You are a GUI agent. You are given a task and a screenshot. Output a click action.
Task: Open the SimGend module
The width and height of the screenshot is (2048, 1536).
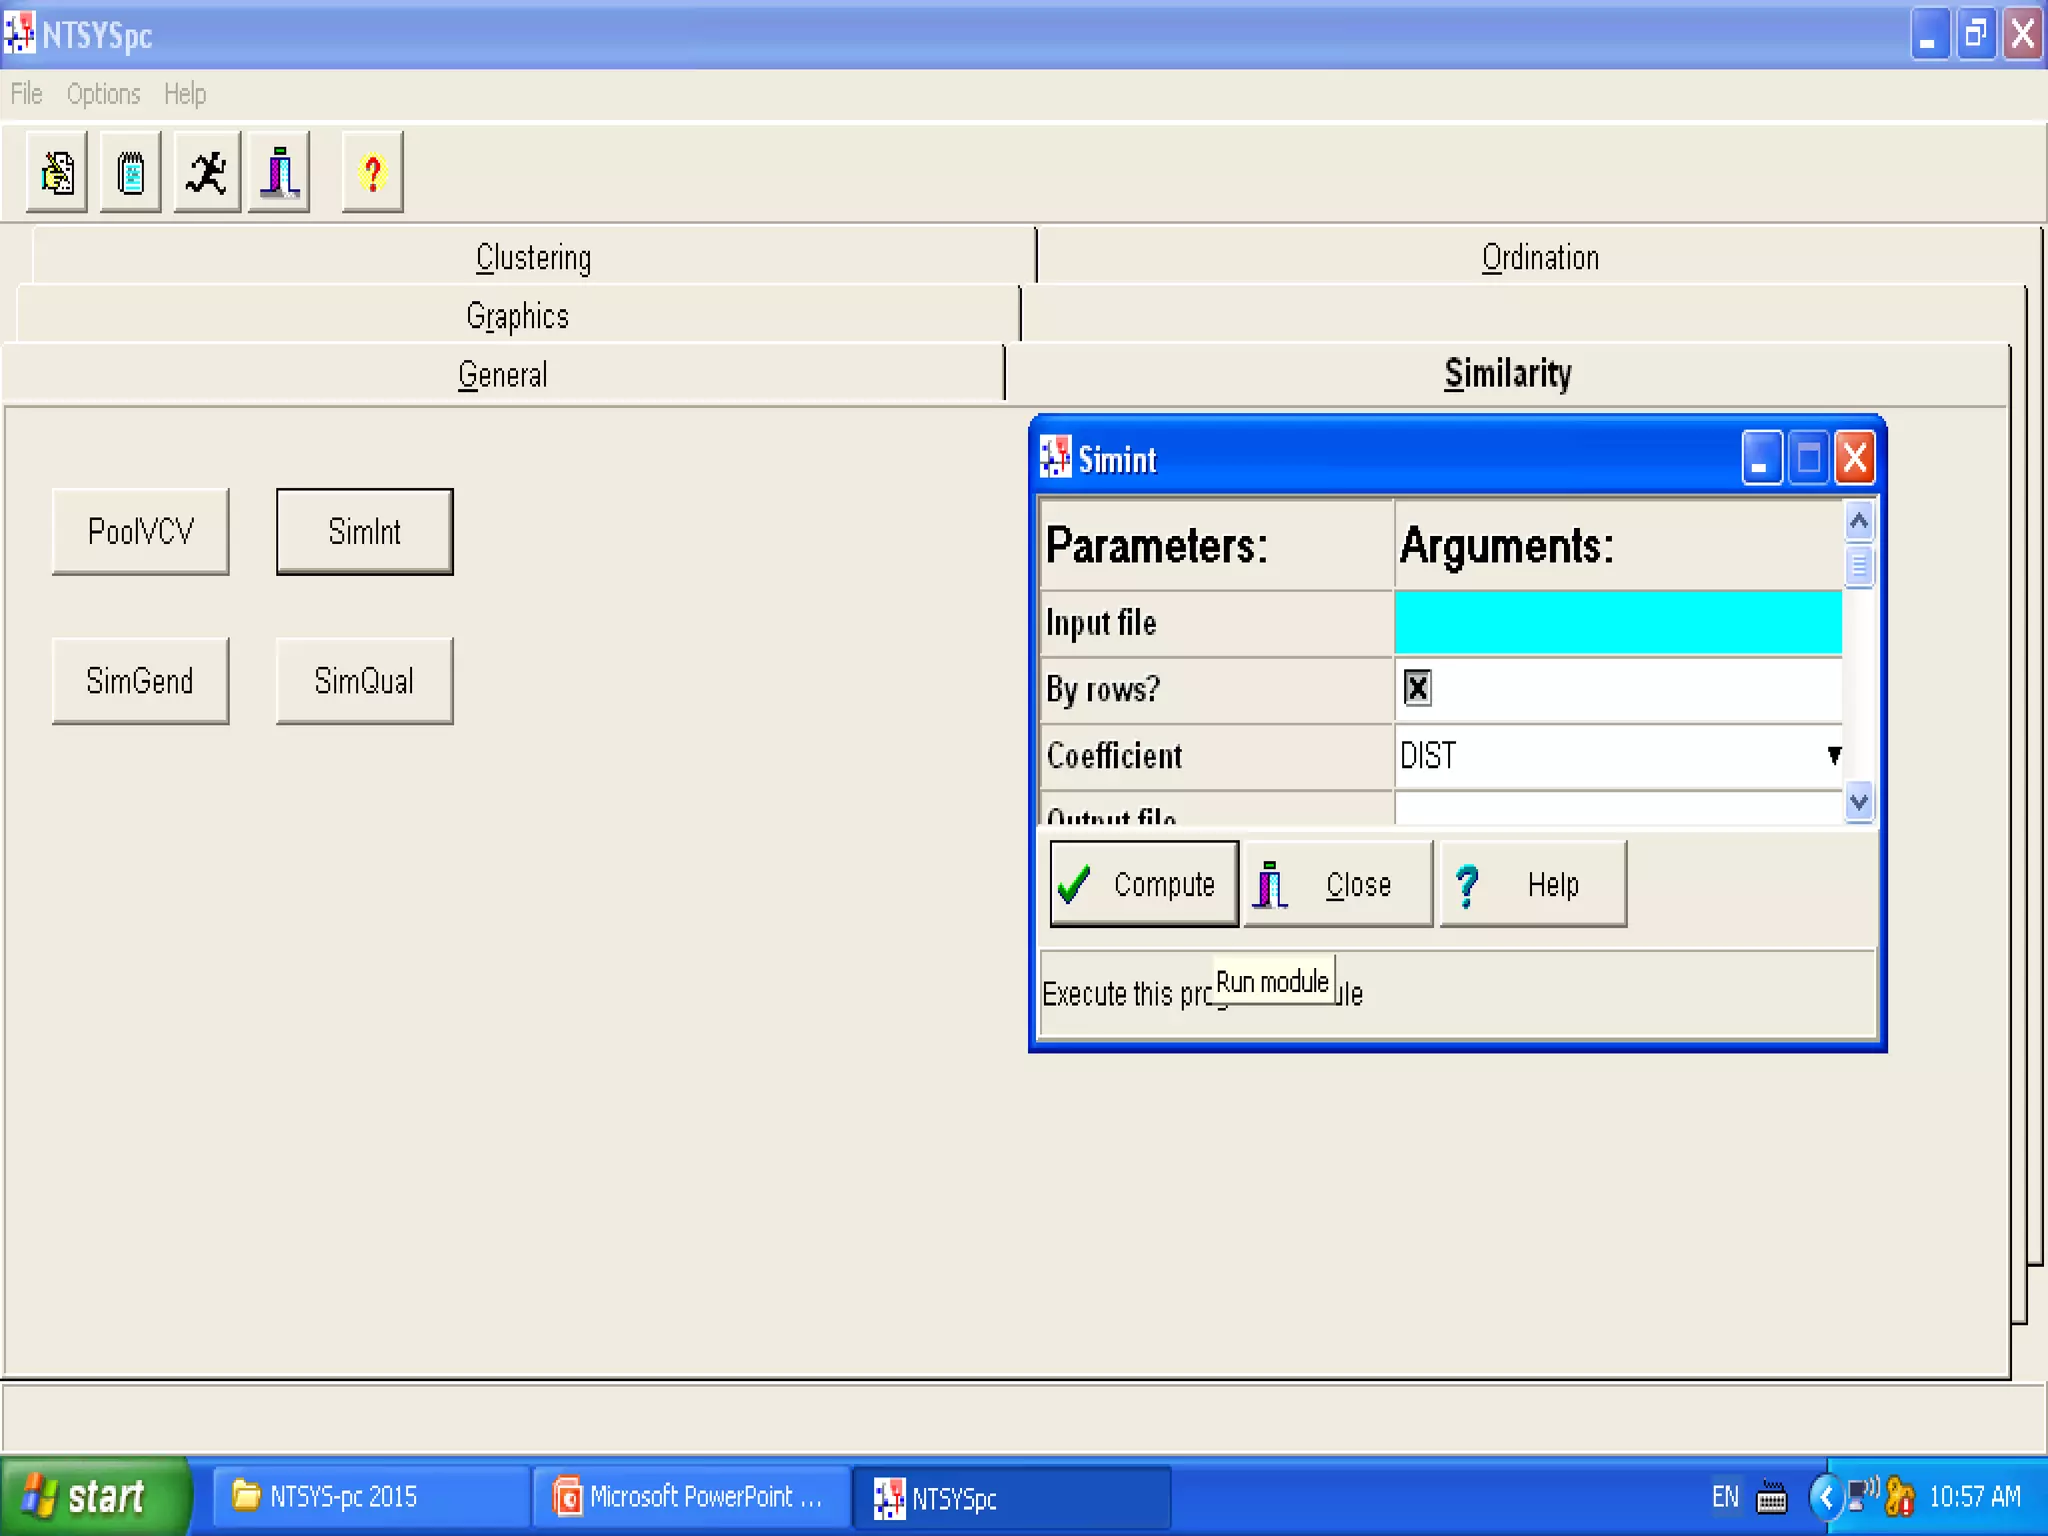click(140, 681)
